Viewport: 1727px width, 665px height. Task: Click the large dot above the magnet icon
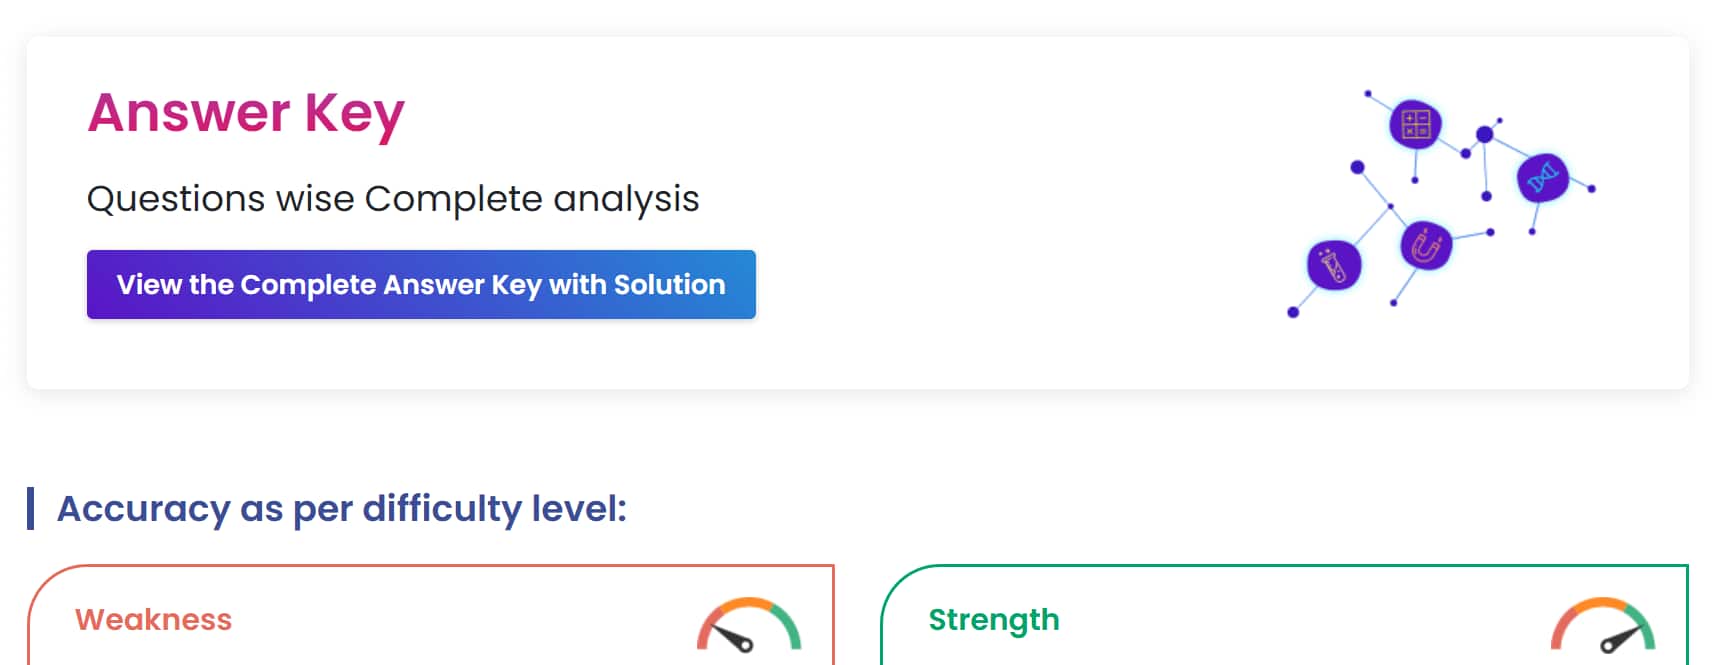[1357, 167]
